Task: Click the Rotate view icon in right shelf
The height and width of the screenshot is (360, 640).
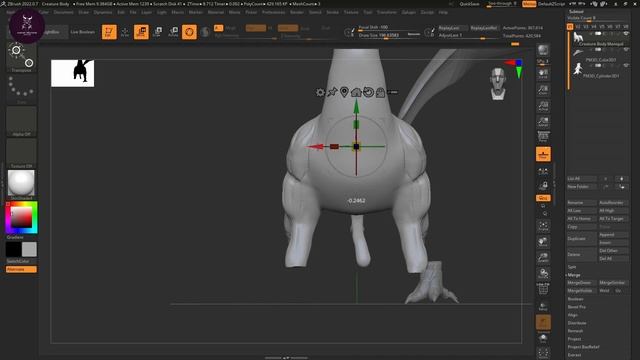Action: coord(543,273)
